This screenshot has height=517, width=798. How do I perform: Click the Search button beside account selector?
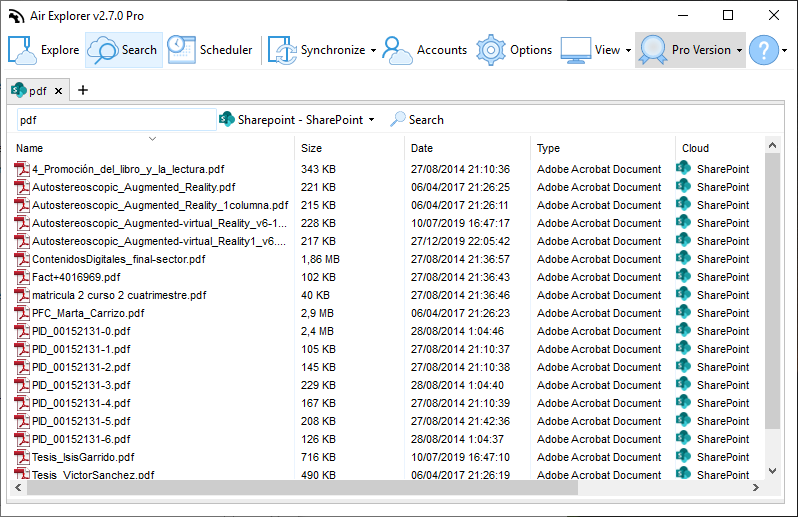[417, 120]
